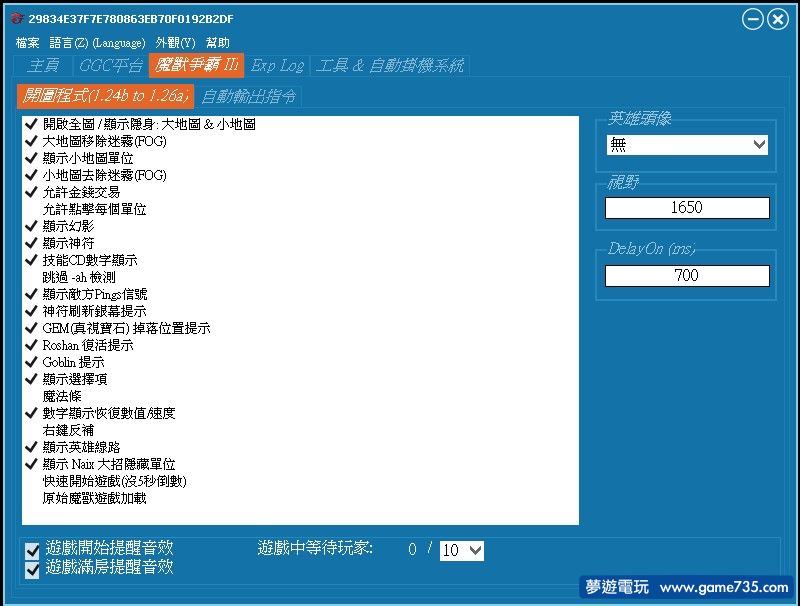The image size is (800, 606).
Task: Expand the waiting players dropdown showing 10
Action: pyautogui.click(x=462, y=550)
